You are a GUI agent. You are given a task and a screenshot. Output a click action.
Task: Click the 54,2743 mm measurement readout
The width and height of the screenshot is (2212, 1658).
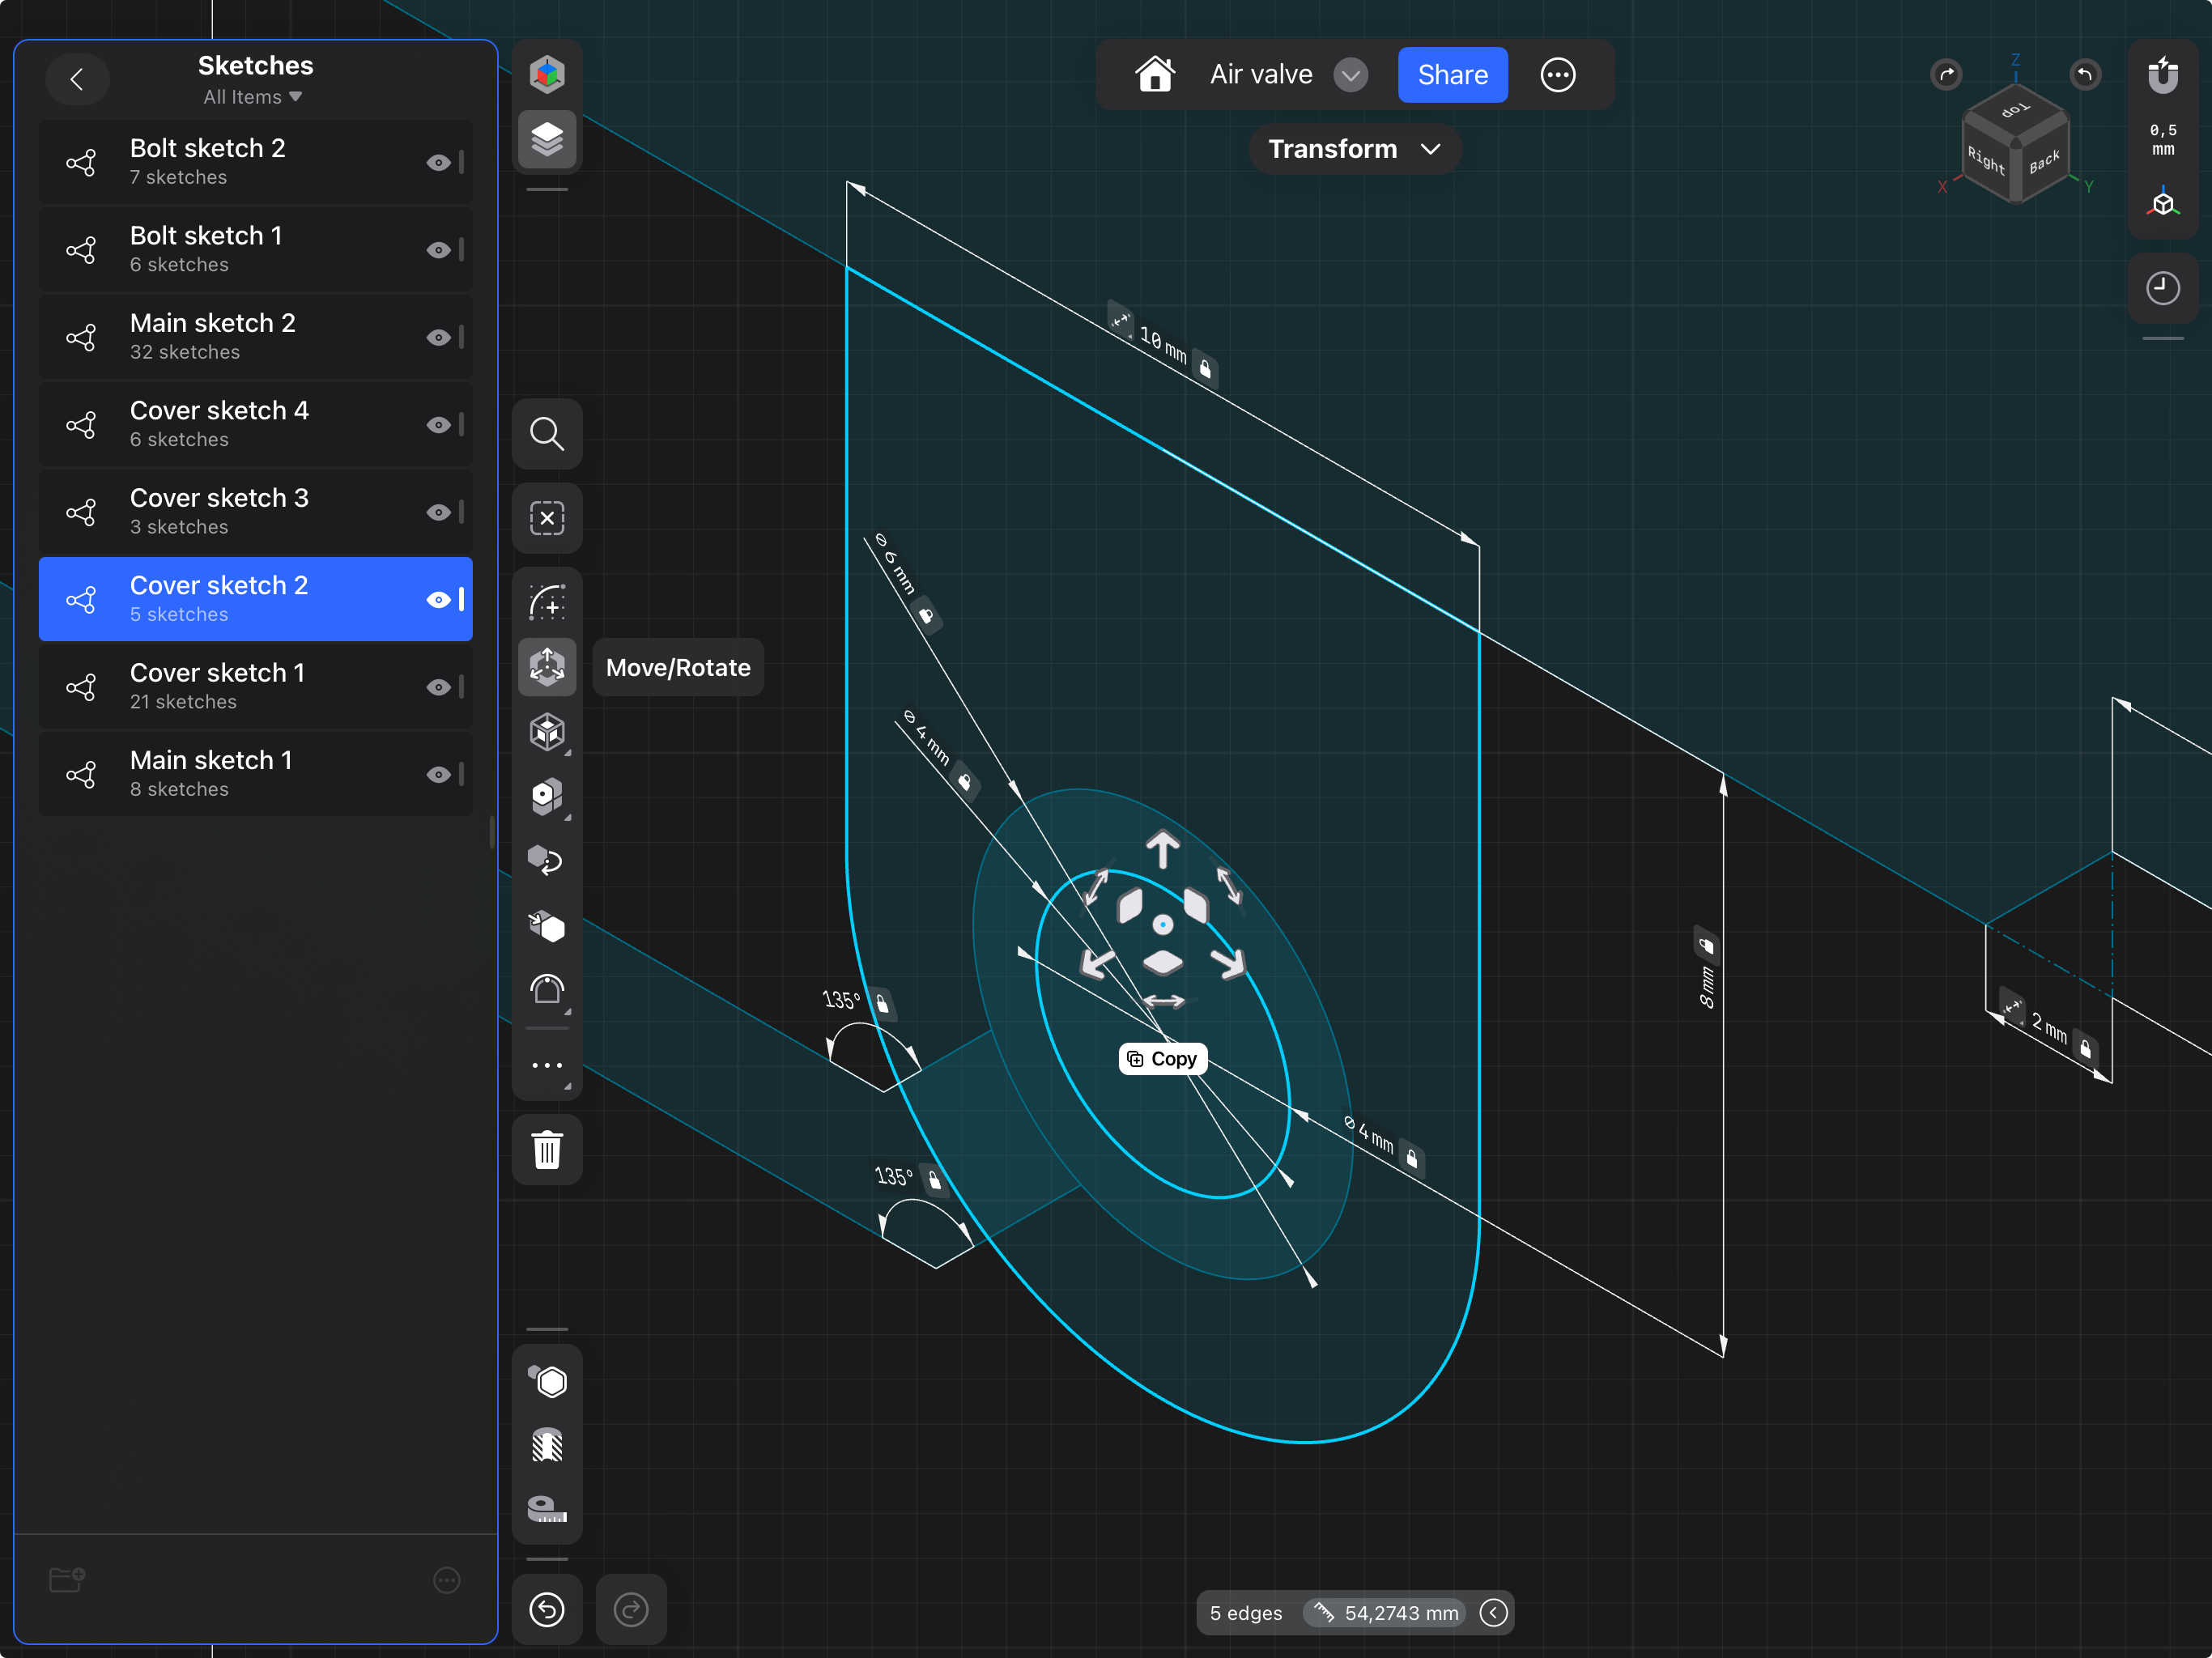(x=1386, y=1613)
